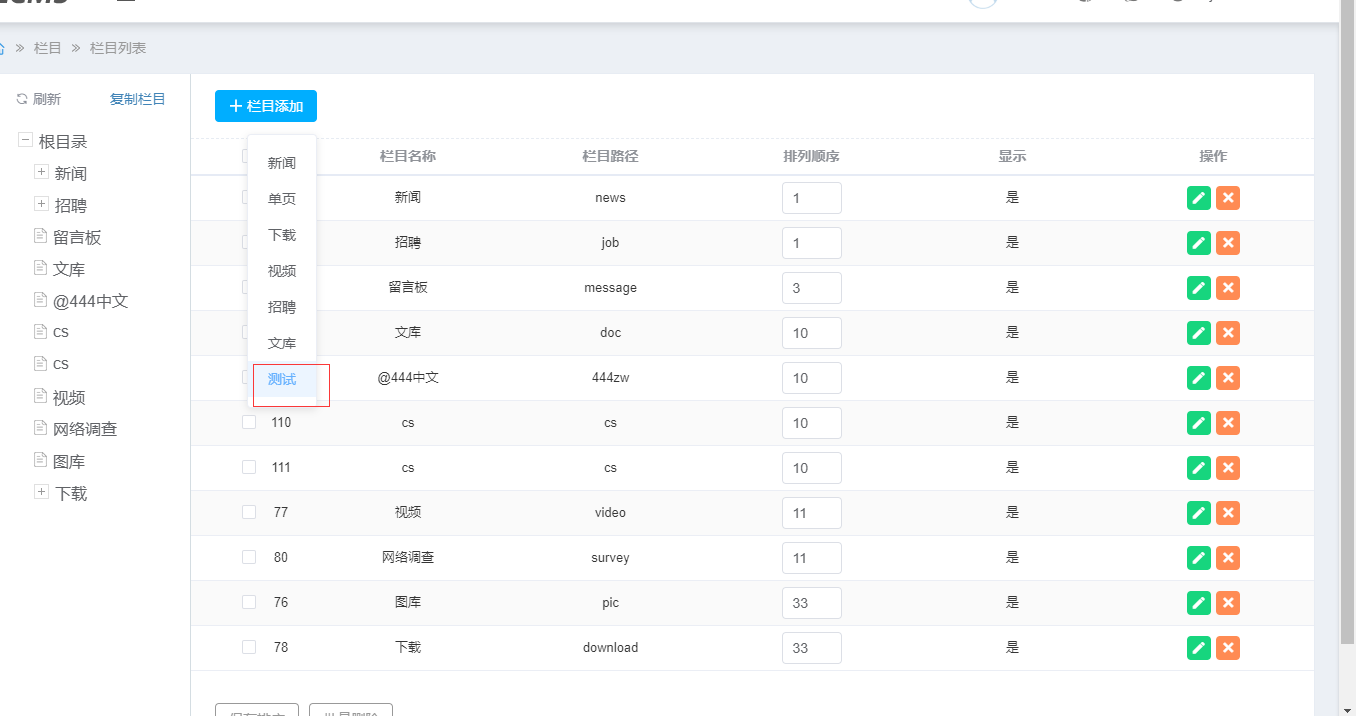
Task: Delete the 文库 doc row
Action: (x=1229, y=333)
